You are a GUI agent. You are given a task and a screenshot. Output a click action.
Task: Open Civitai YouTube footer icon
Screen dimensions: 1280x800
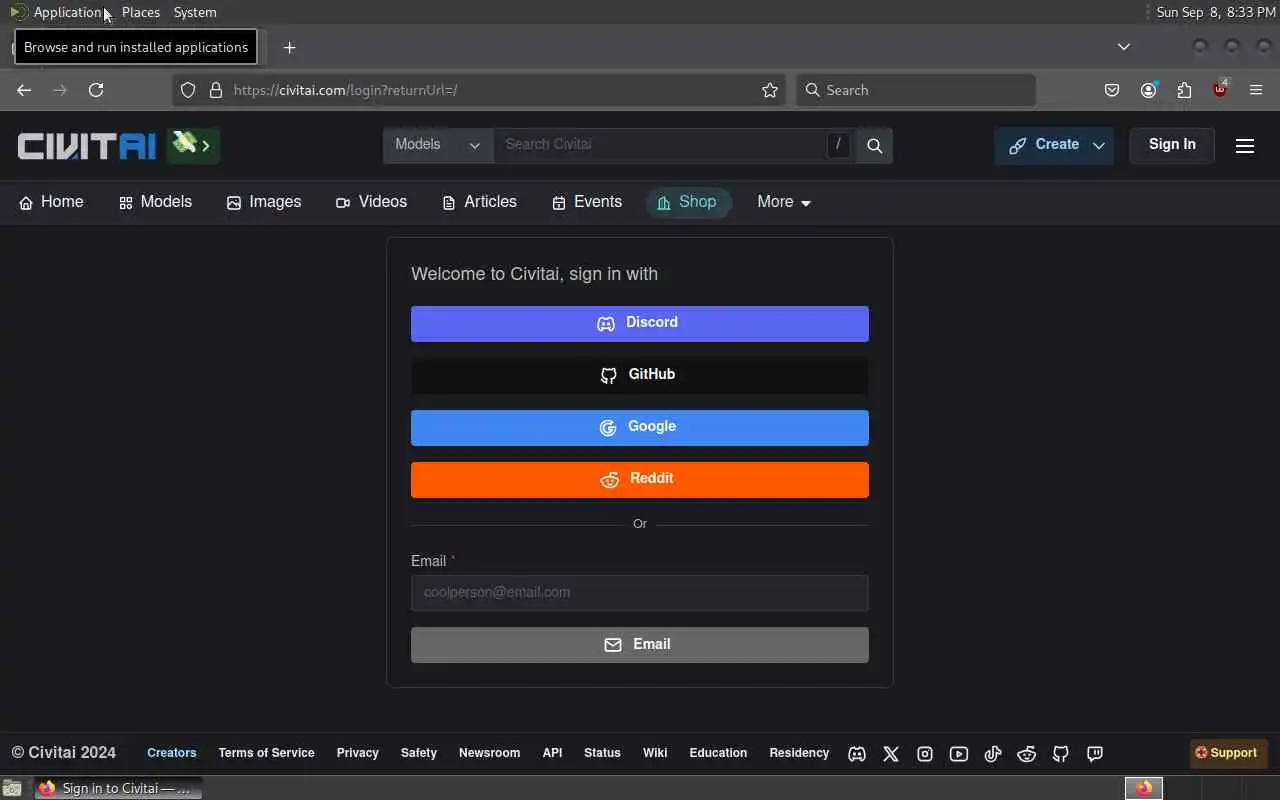click(959, 754)
